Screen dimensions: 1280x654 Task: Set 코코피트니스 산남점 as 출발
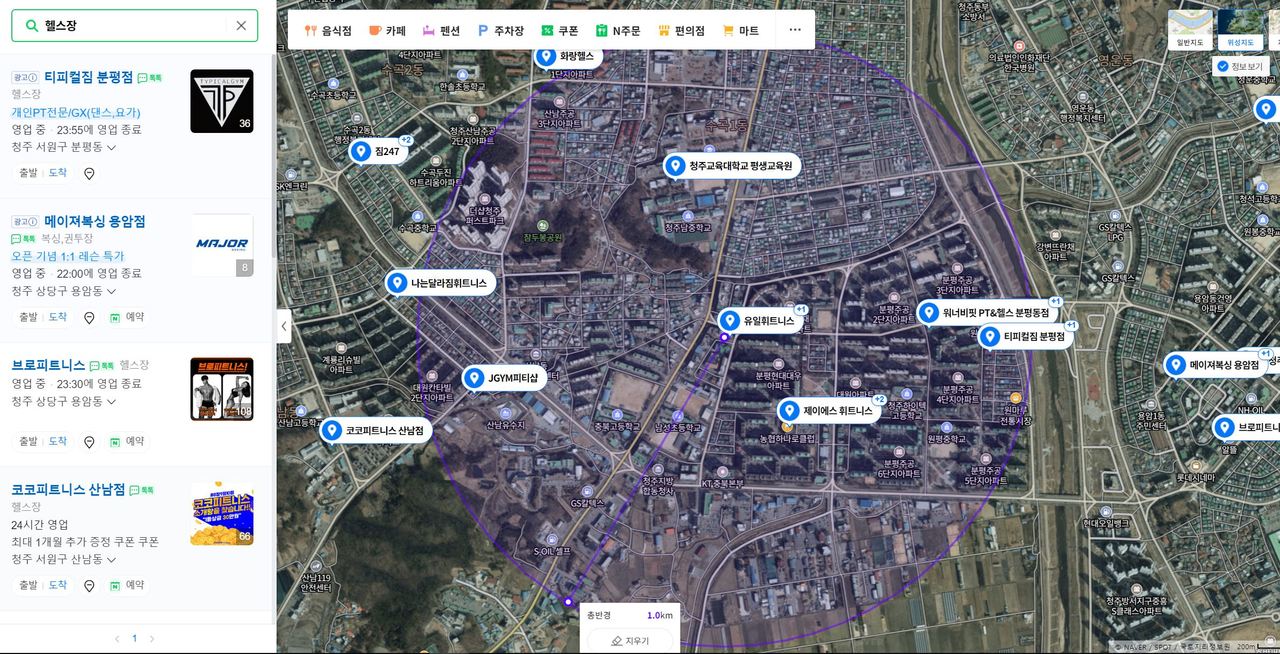pyautogui.click(x=28, y=585)
